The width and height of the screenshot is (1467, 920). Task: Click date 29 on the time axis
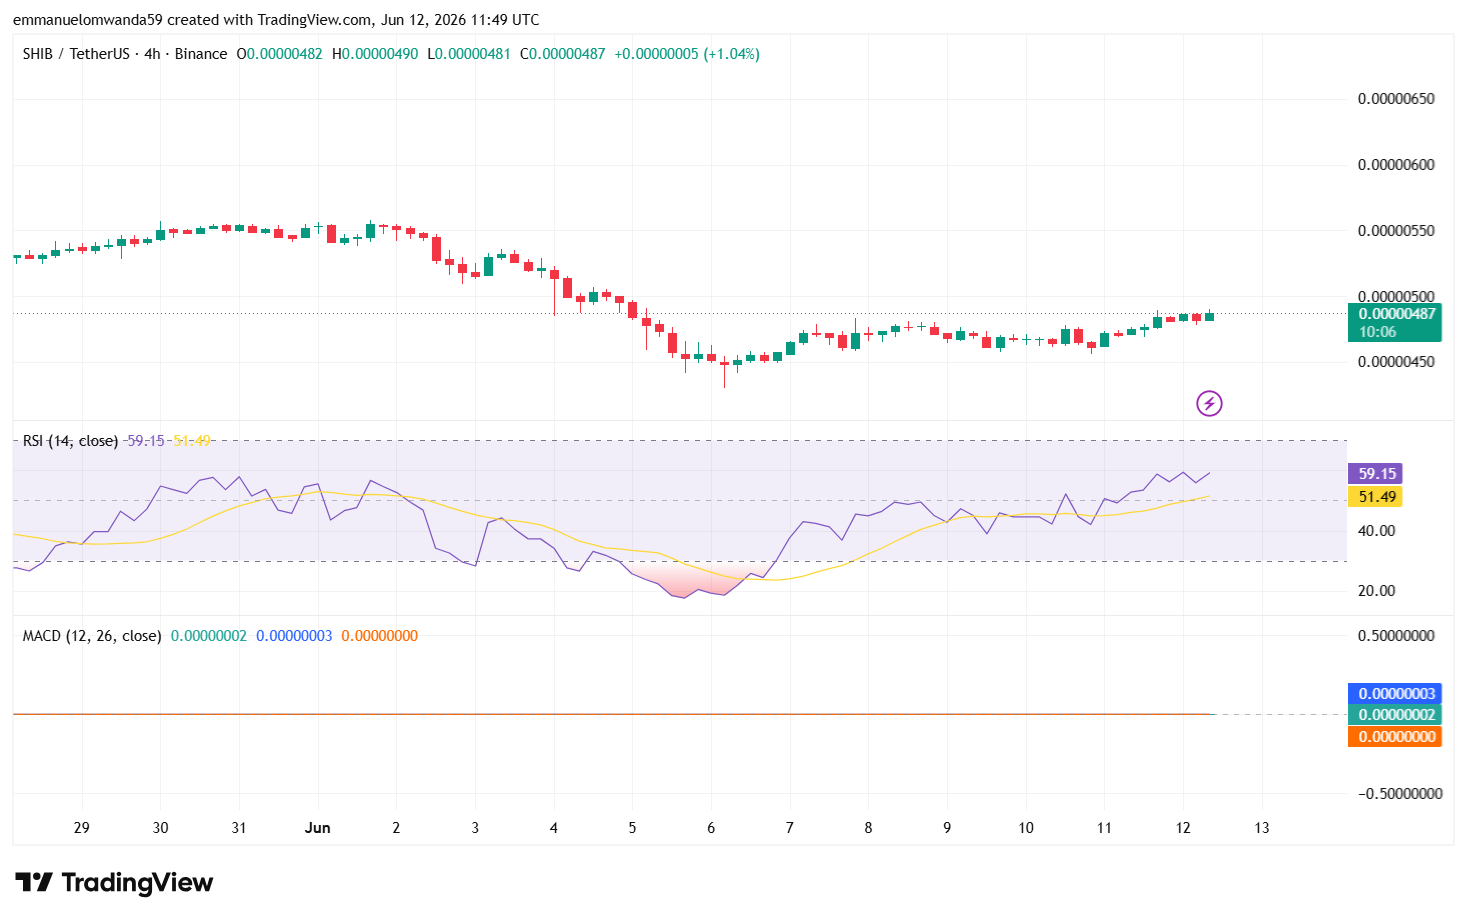pos(82,827)
